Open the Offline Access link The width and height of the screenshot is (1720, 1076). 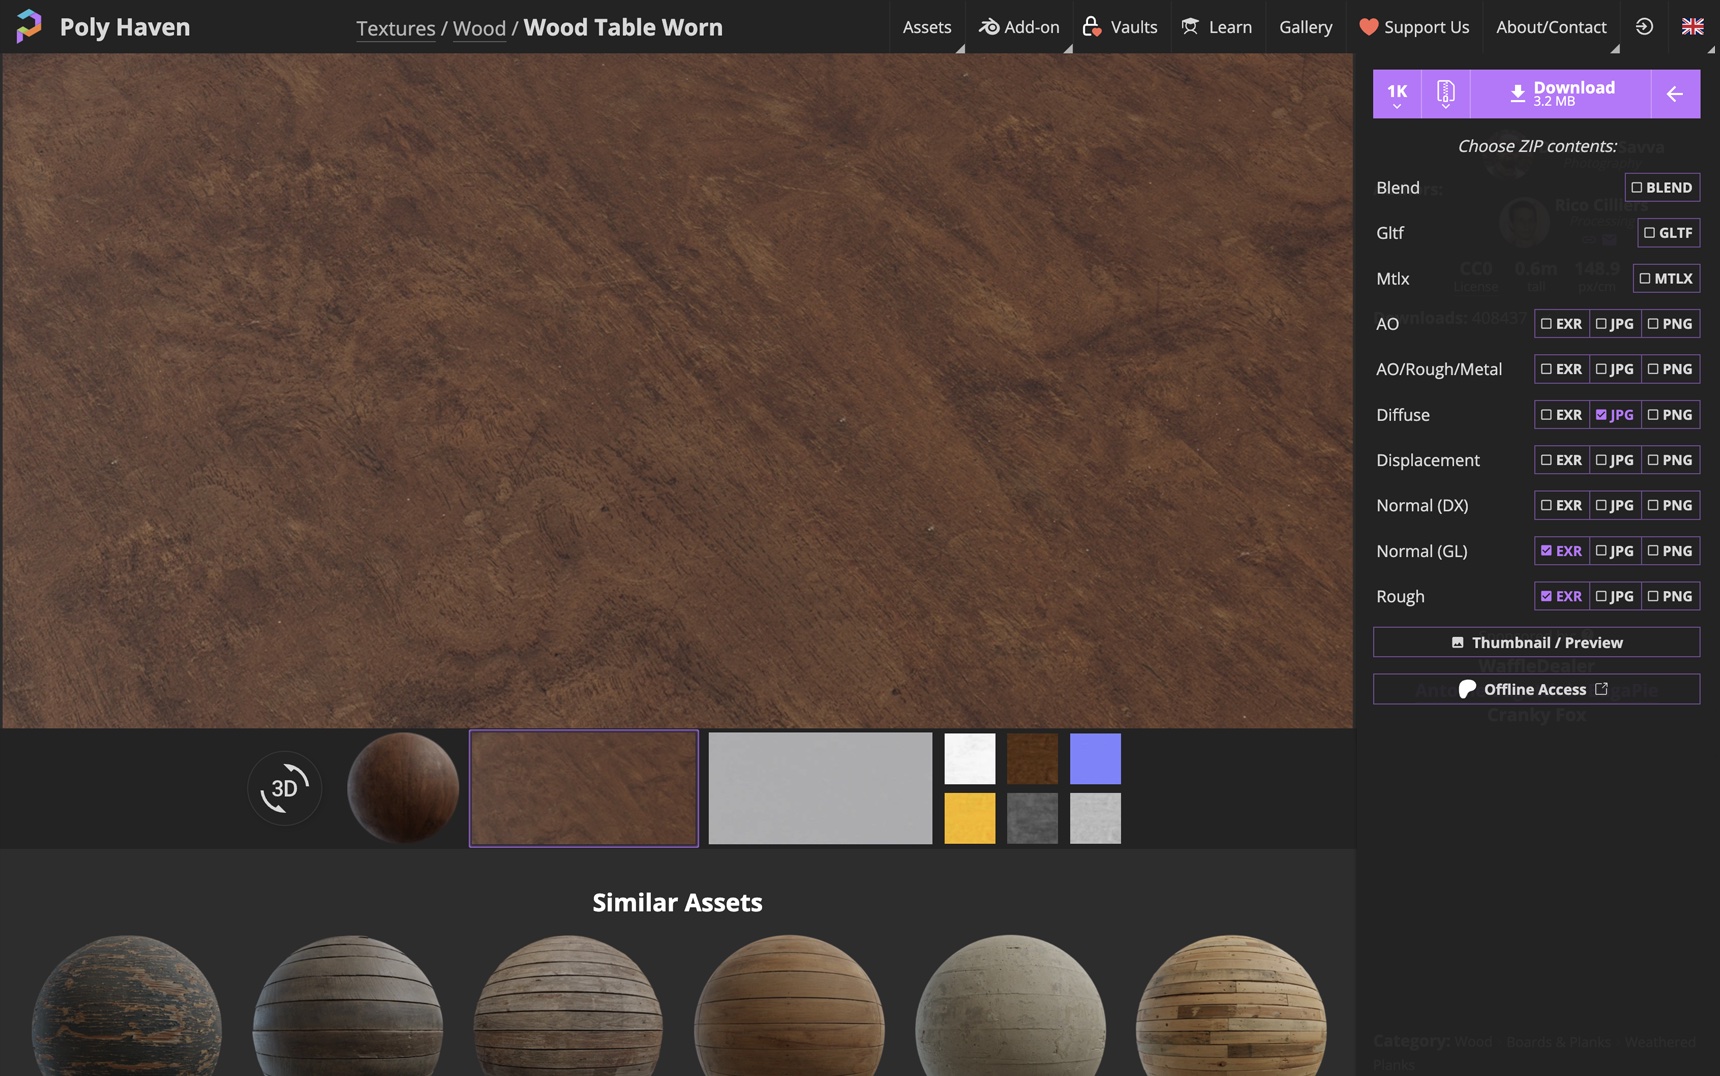click(1536, 689)
